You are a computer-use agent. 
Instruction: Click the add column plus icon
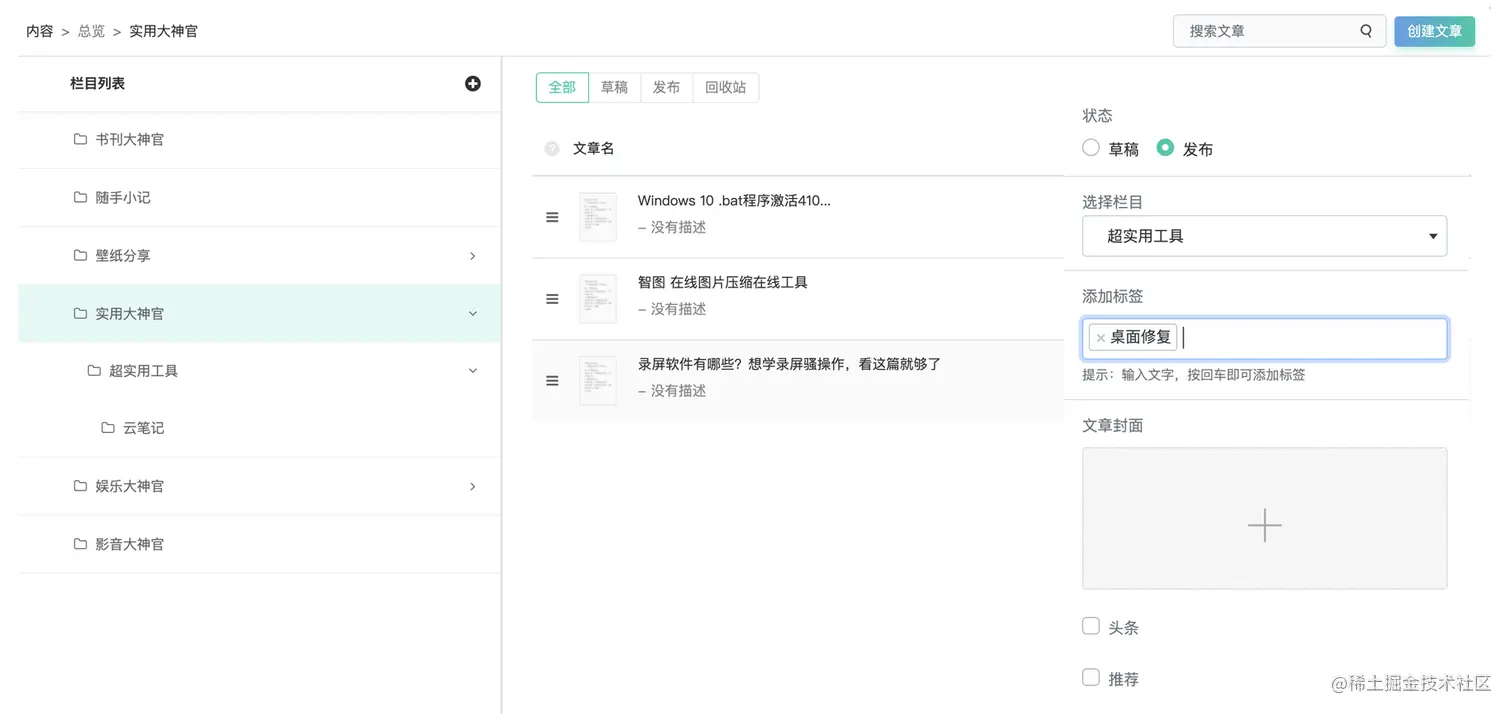click(x=473, y=84)
